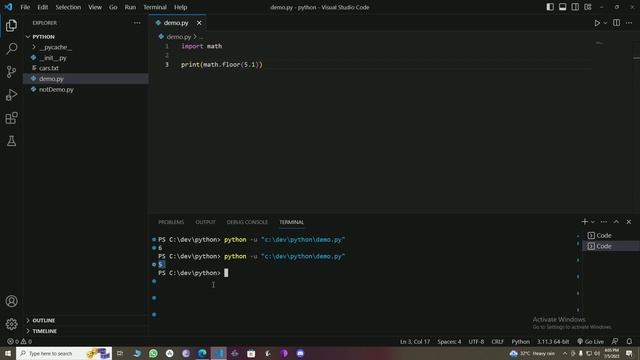The image size is (640, 360).
Task: Select demo.py in the Explorer
Action: [86, 79]
